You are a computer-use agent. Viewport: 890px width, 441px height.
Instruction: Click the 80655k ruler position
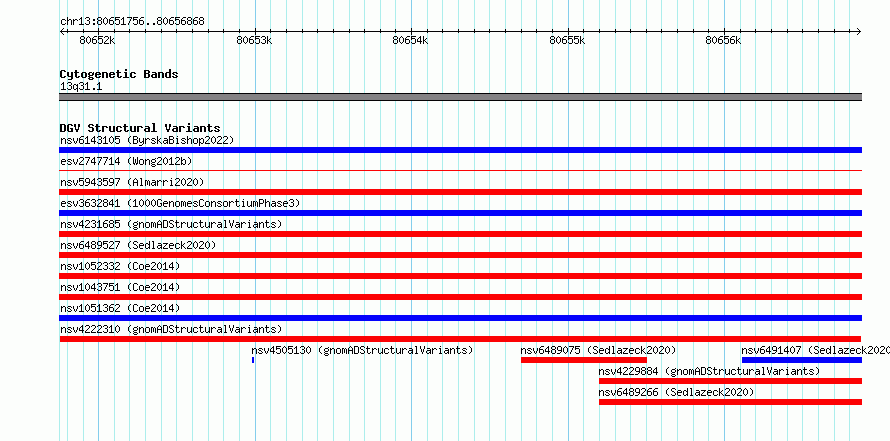tap(567, 40)
